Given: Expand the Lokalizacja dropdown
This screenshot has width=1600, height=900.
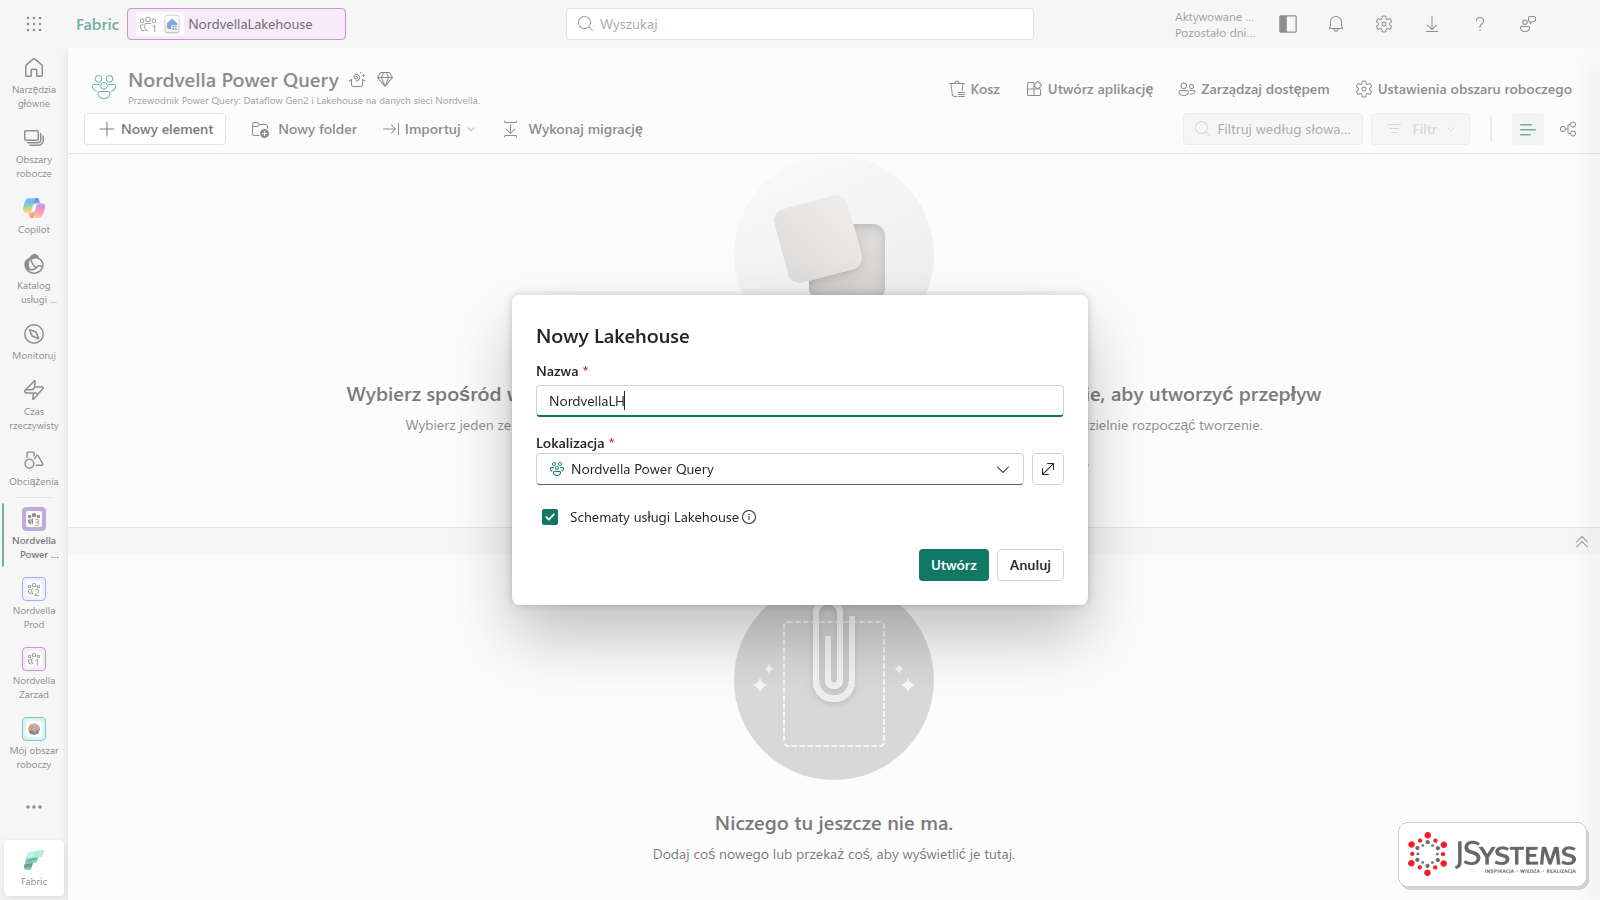Looking at the screenshot, I should click(x=780, y=469).
